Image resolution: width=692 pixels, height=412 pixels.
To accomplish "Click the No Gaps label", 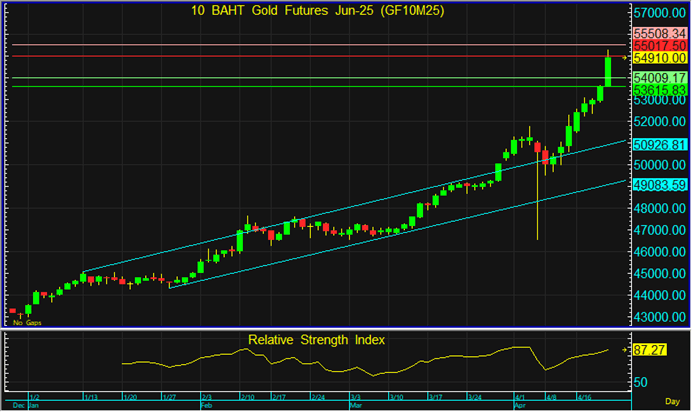I will pyautogui.click(x=26, y=323).
